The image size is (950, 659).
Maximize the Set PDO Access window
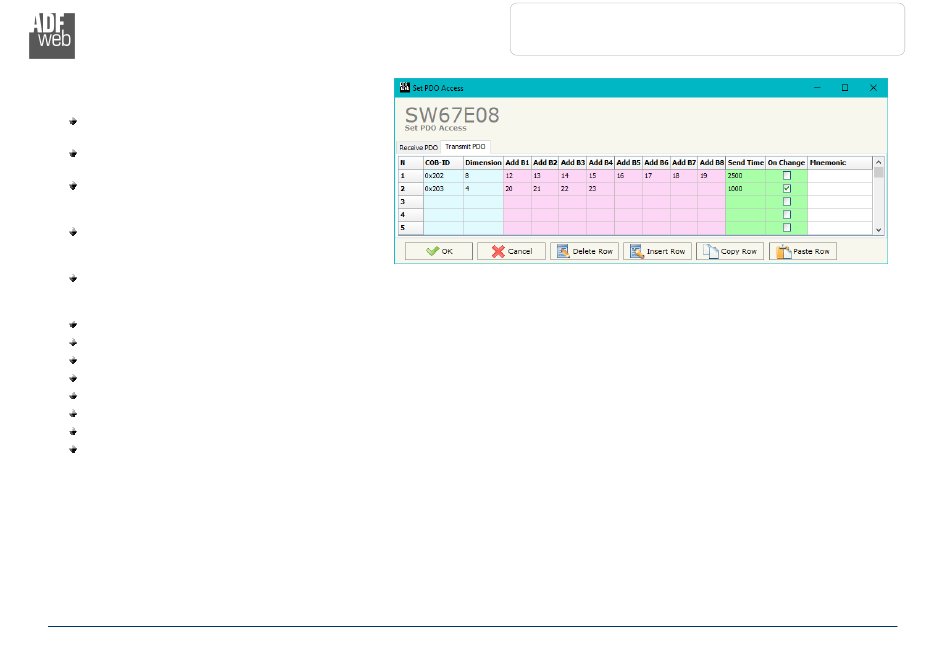point(844,88)
